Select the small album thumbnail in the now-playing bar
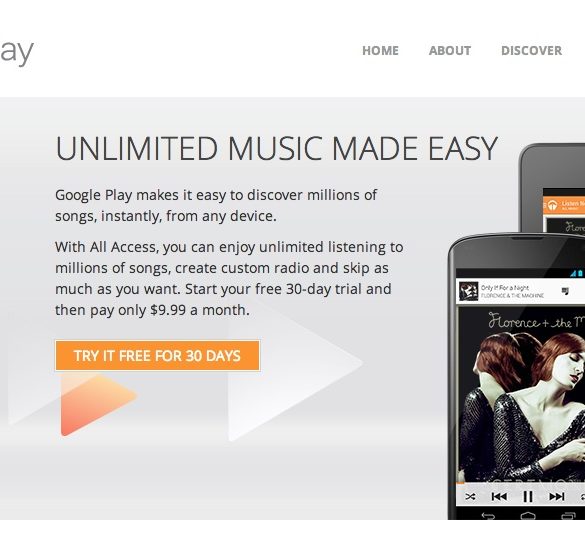Screen dimensions: 585x540 pos(468,291)
